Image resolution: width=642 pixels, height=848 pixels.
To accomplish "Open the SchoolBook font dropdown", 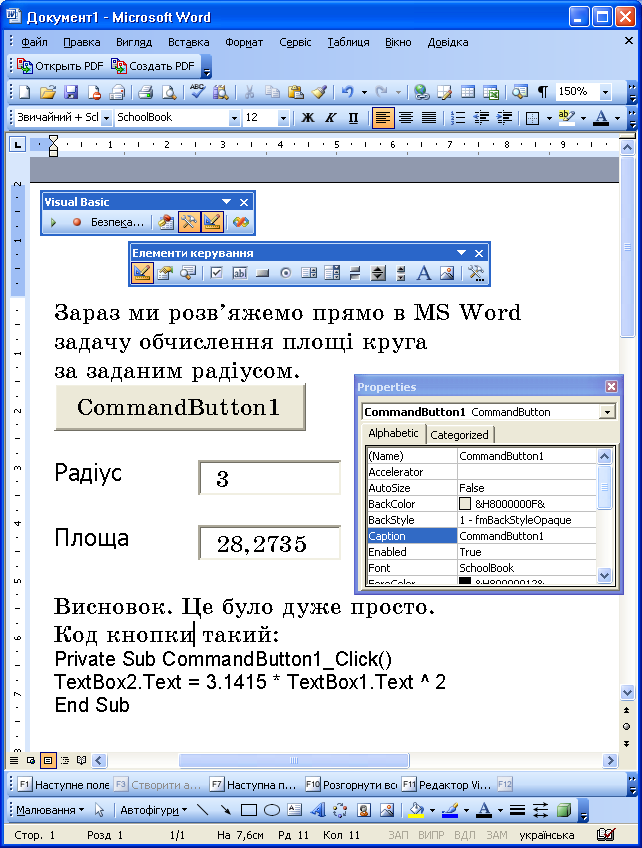I will [234, 118].
